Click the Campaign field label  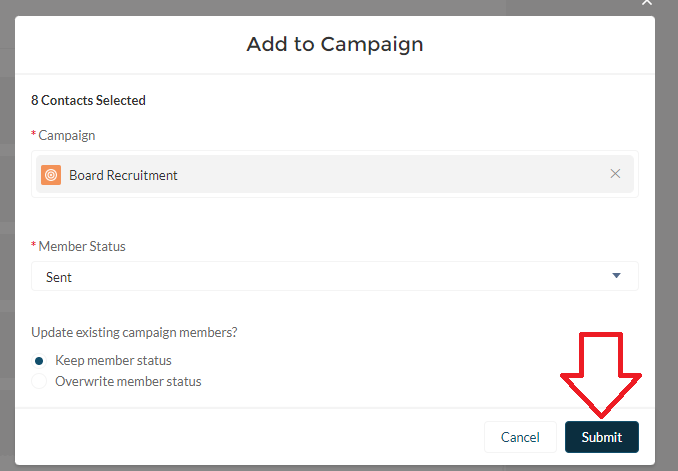click(x=66, y=135)
